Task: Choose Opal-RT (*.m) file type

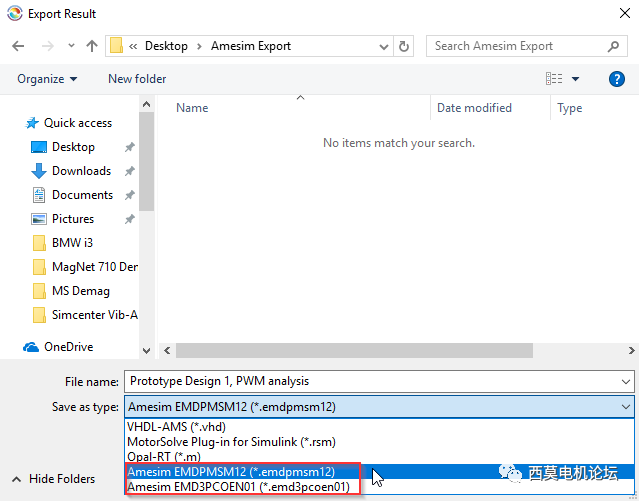Action: pos(379,457)
